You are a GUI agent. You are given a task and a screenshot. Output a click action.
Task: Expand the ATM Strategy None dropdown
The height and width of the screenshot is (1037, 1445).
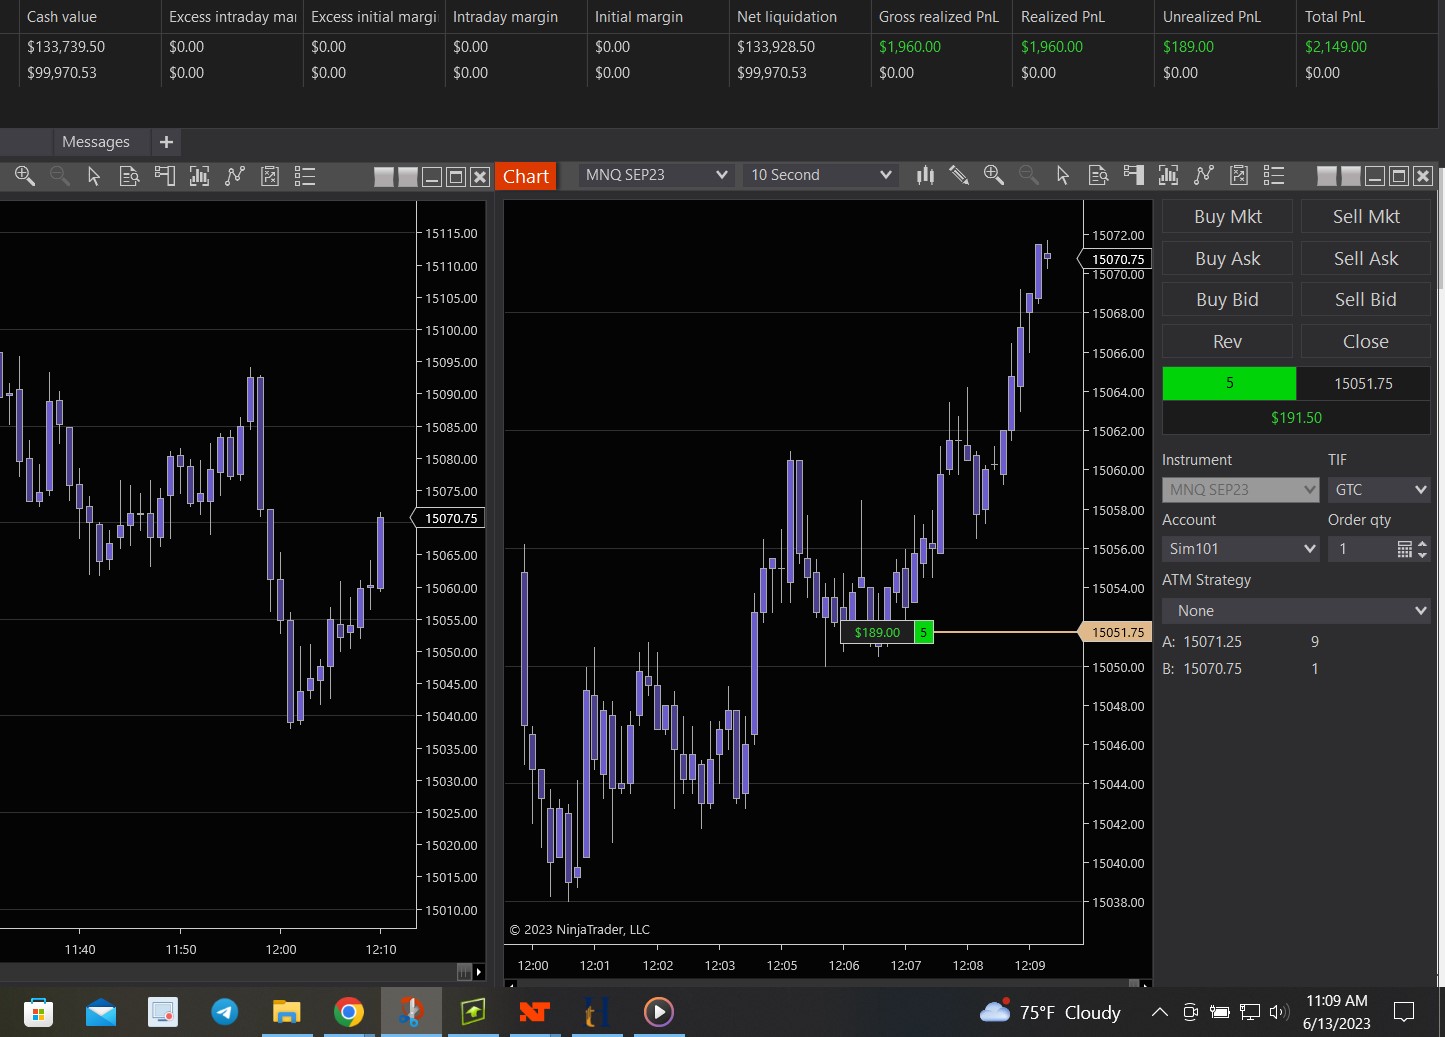tap(1296, 611)
